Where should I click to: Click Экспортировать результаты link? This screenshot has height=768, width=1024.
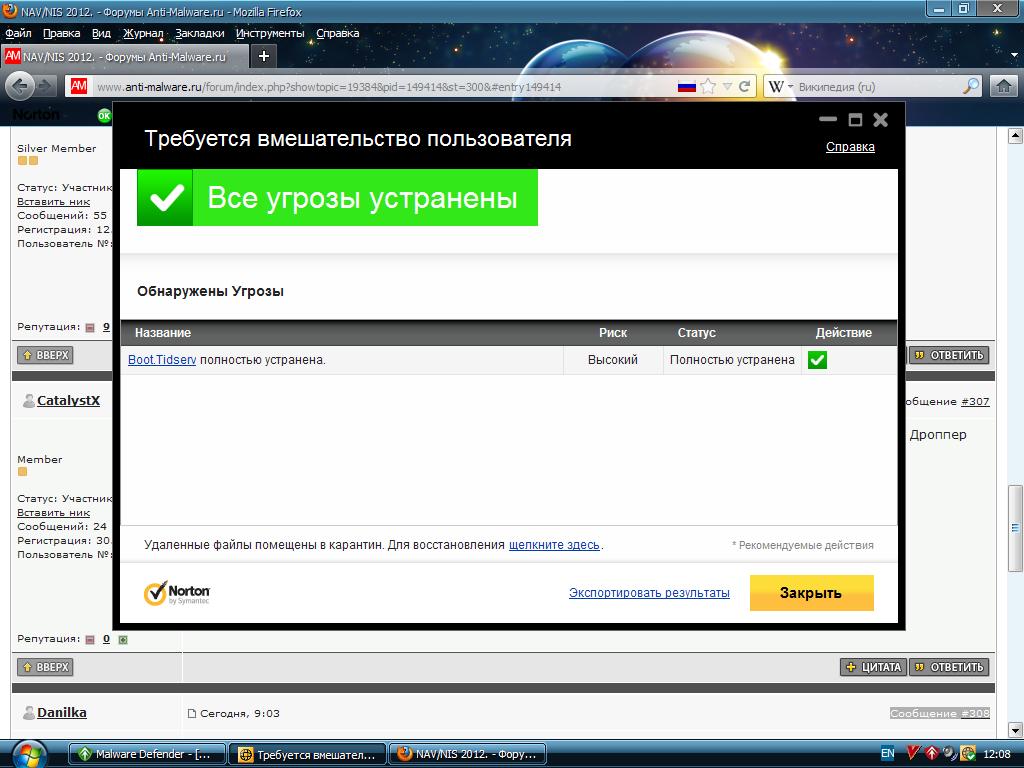[649, 593]
